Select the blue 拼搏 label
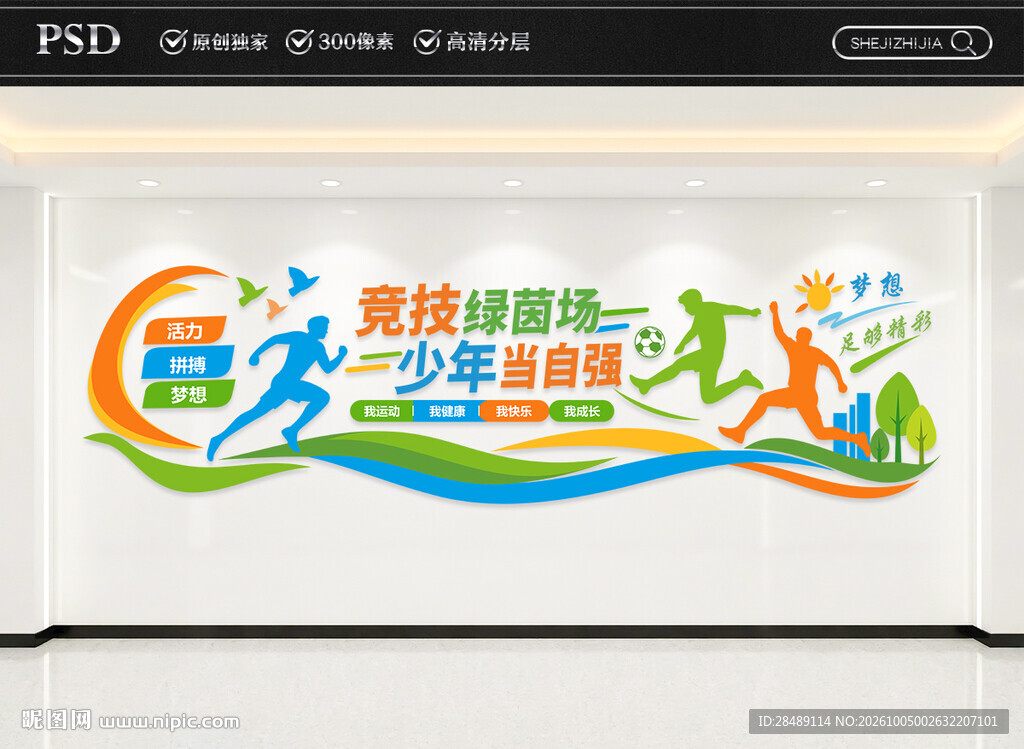This screenshot has width=1024, height=749. pos(188,363)
